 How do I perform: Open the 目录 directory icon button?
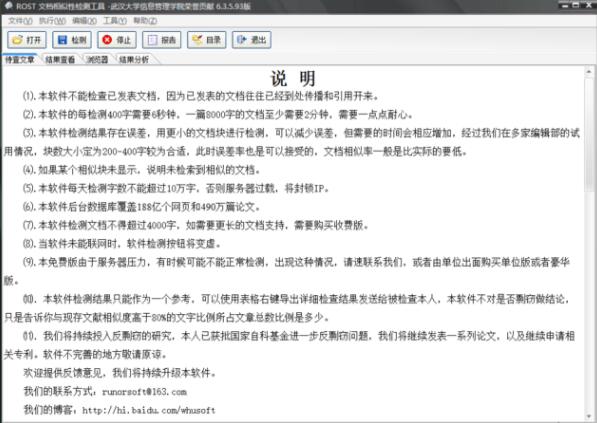(207, 40)
